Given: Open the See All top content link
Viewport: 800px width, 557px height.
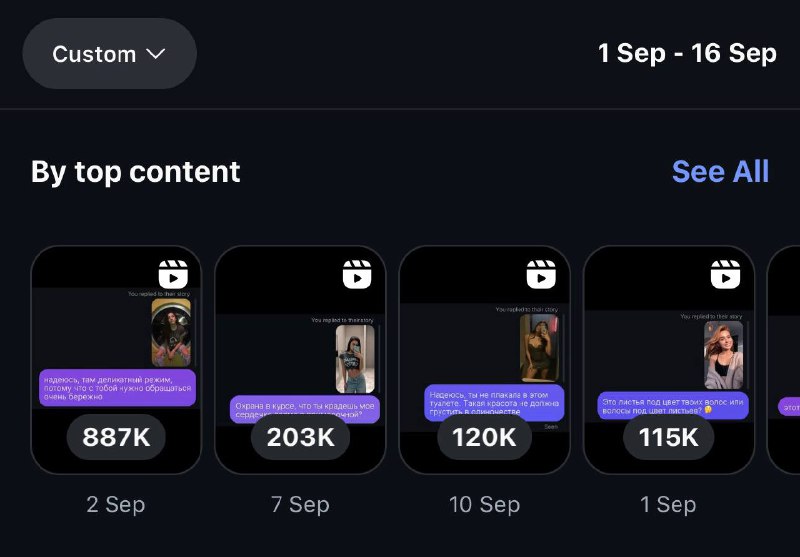Looking at the screenshot, I should 720,172.
